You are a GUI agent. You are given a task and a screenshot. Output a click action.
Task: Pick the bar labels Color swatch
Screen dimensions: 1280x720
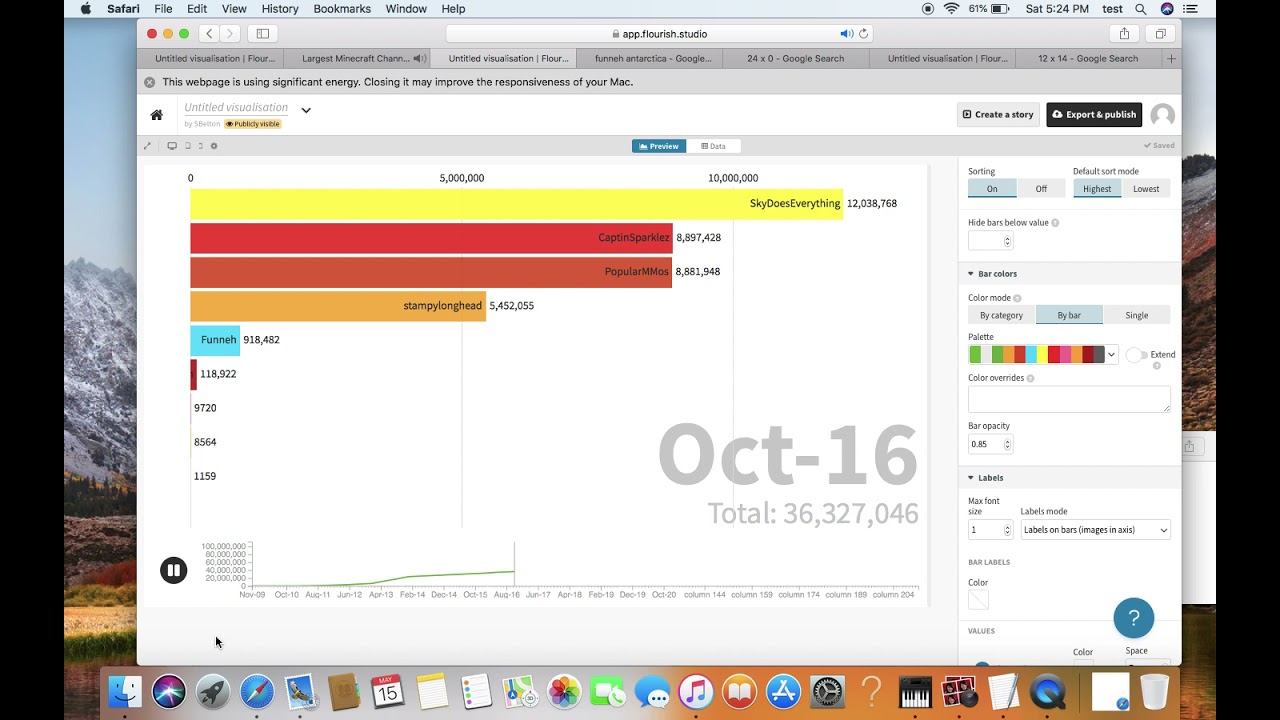pos(978,600)
